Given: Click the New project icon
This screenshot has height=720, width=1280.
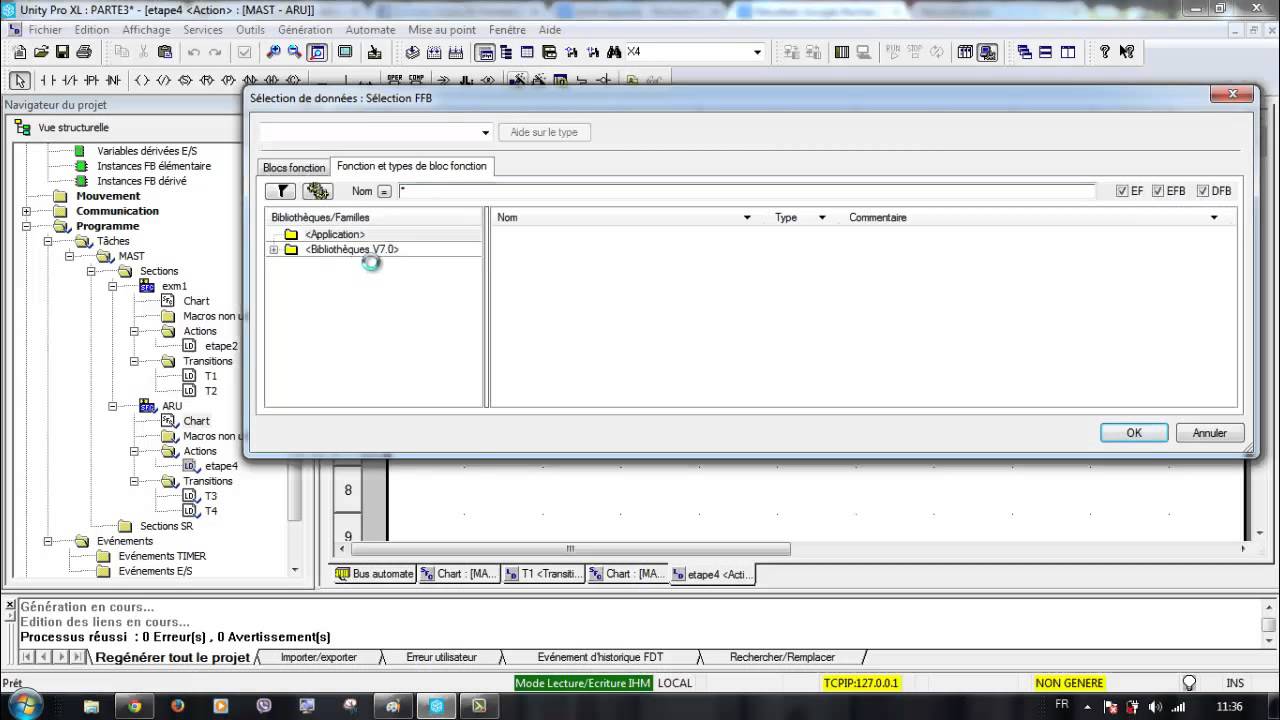Looking at the screenshot, I should pyautogui.click(x=20, y=52).
